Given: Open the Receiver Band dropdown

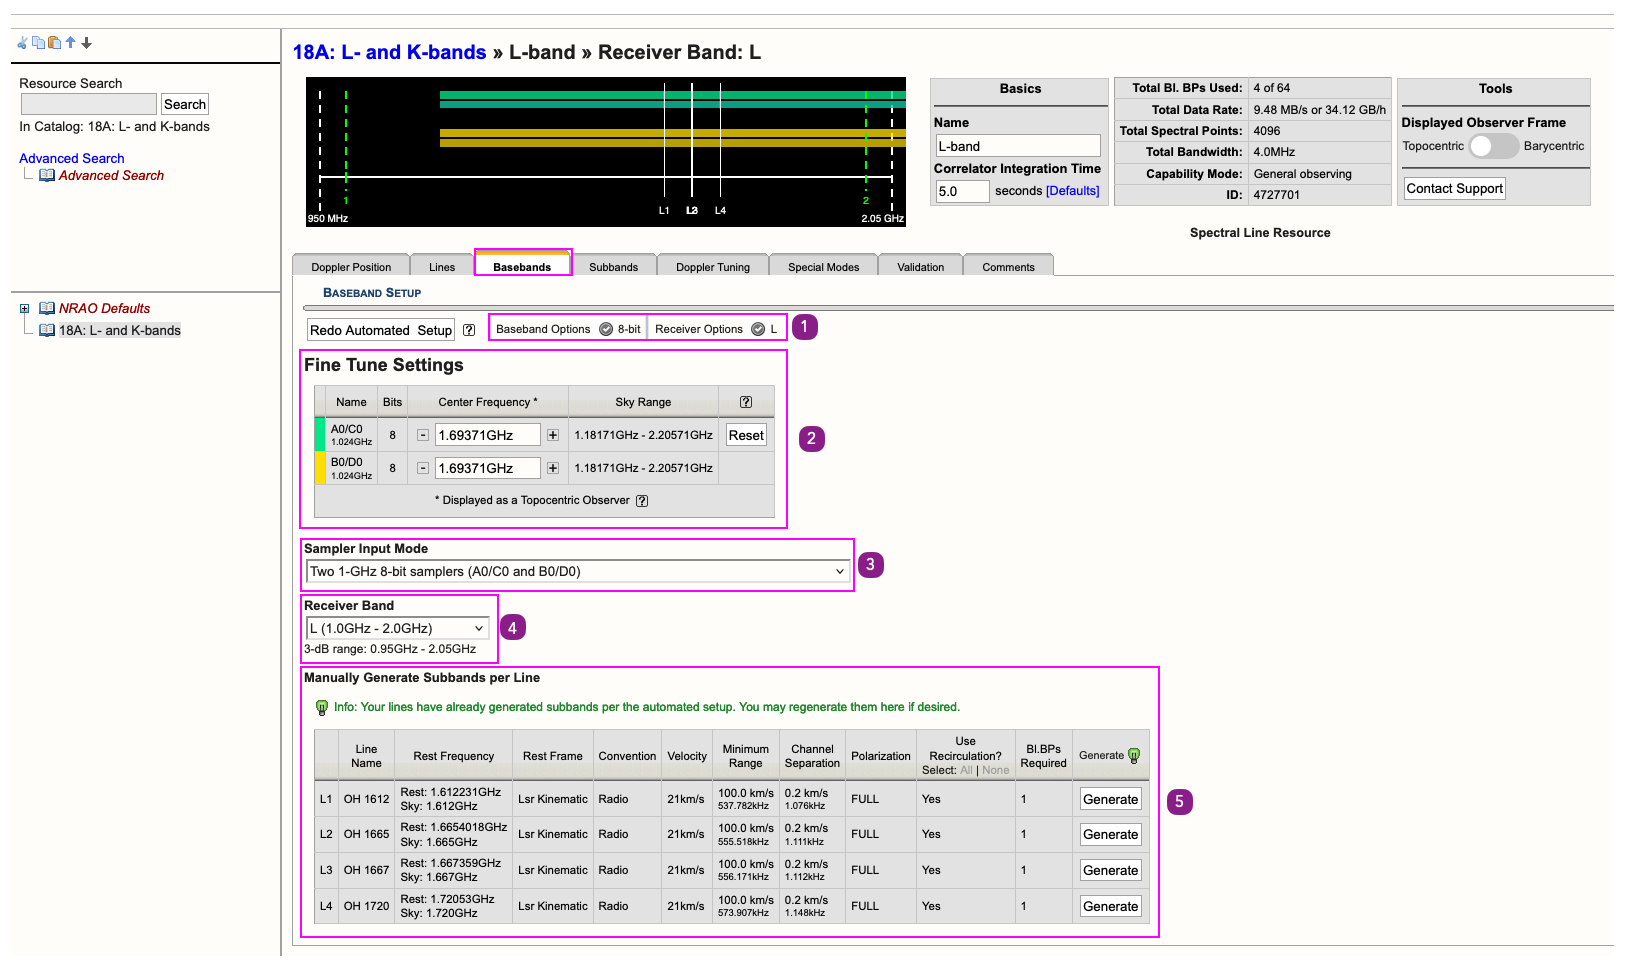Looking at the screenshot, I should point(397,628).
